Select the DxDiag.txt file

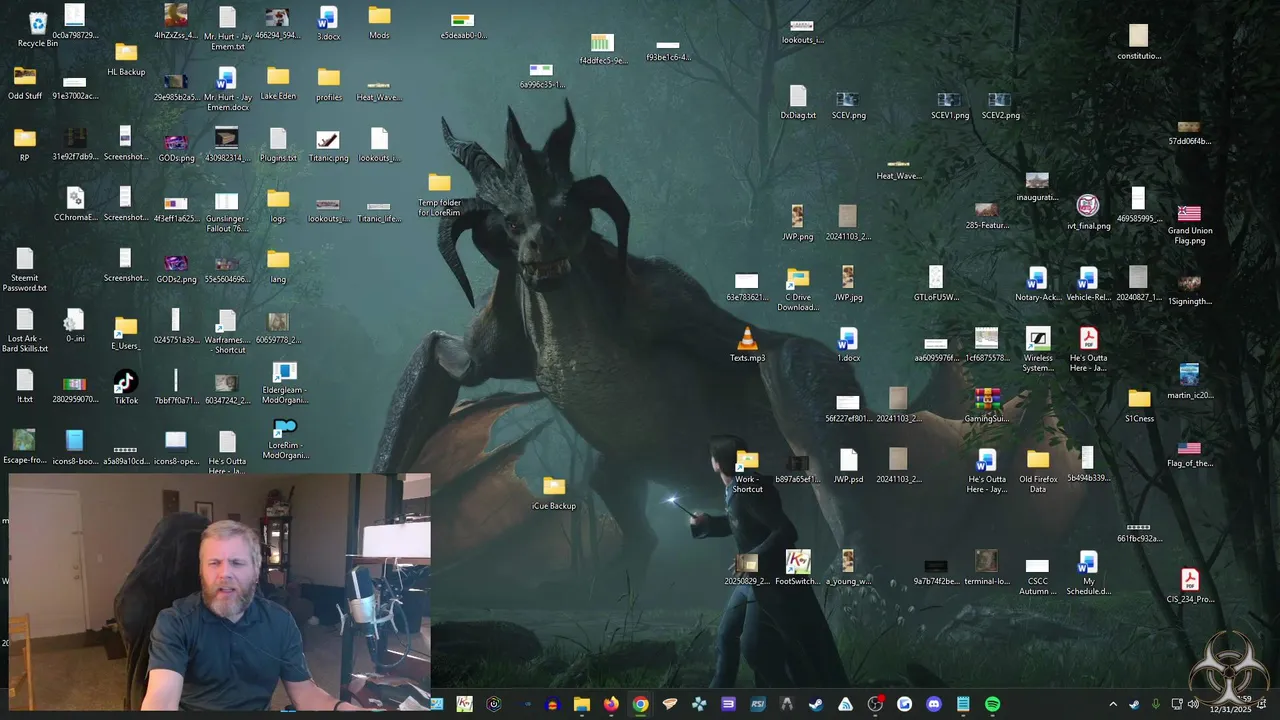pos(798,102)
